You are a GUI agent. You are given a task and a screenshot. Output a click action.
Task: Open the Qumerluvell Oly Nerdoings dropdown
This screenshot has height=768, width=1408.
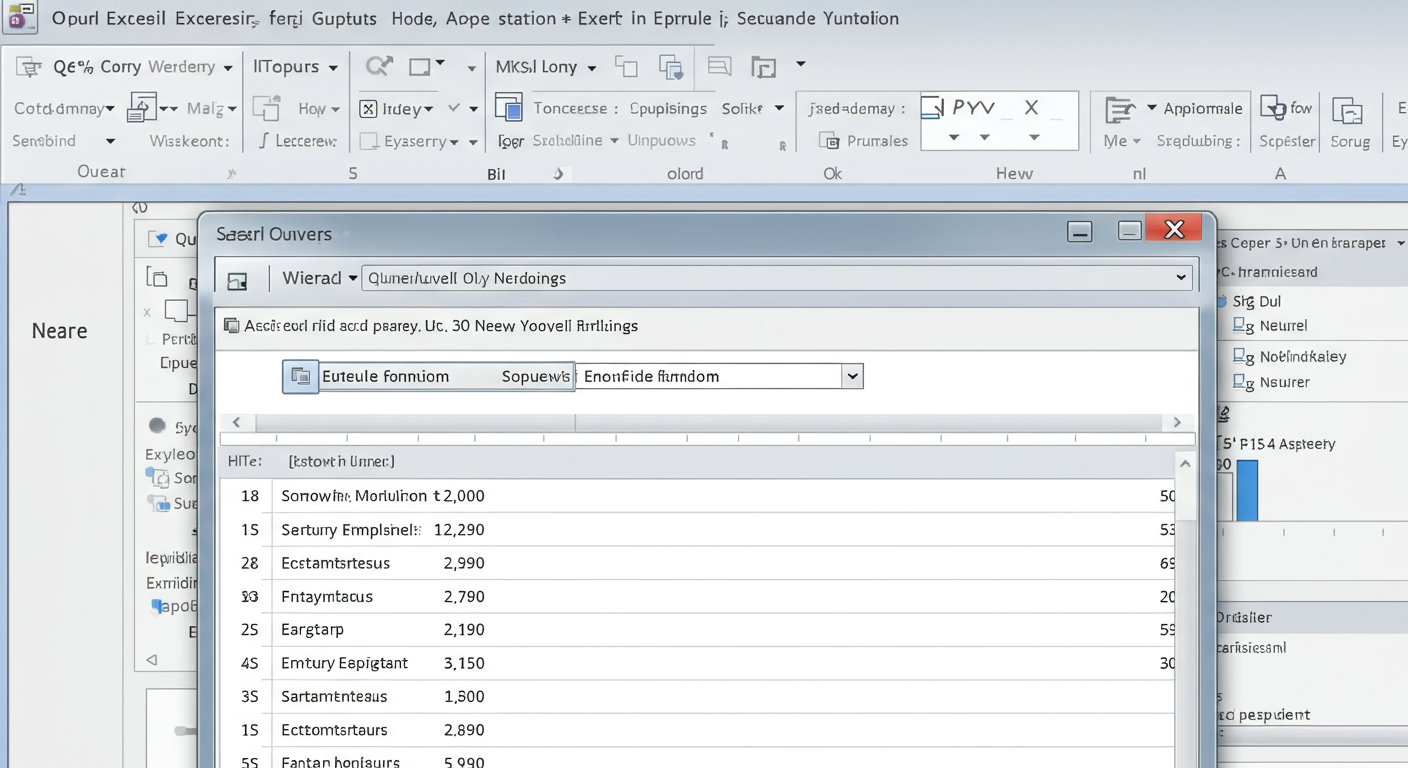tap(1180, 278)
